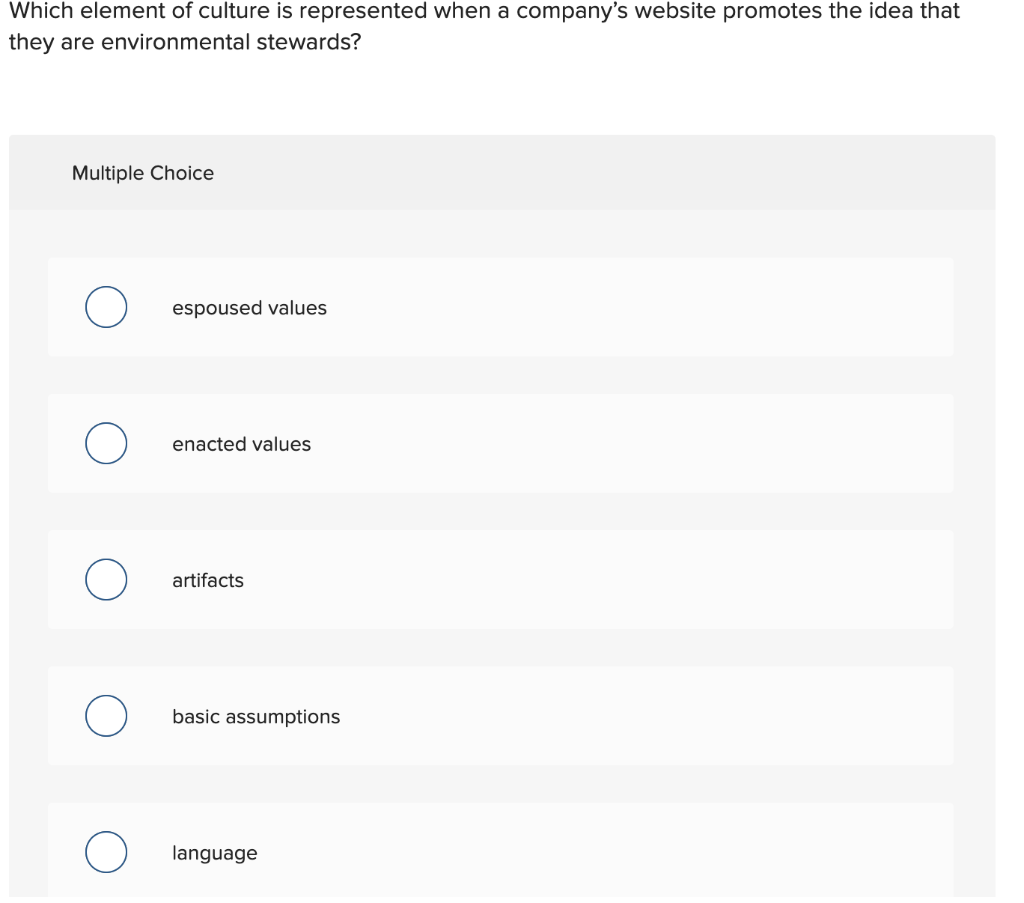Image resolution: width=1024 pixels, height=903 pixels.
Task: Click the artifacts answer row
Action: (500, 579)
